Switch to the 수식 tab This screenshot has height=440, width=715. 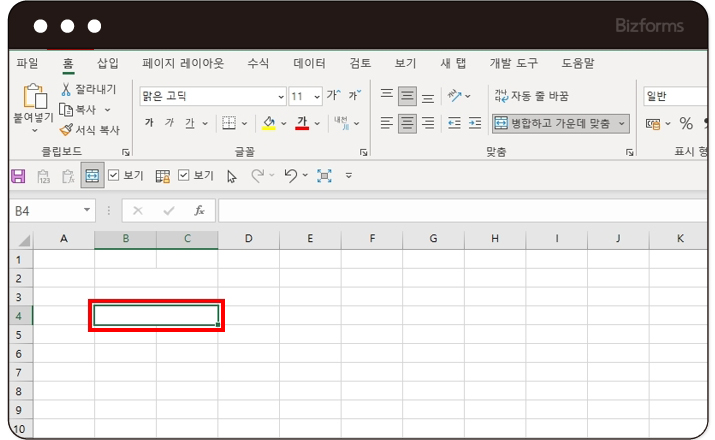pyautogui.click(x=258, y=63)
